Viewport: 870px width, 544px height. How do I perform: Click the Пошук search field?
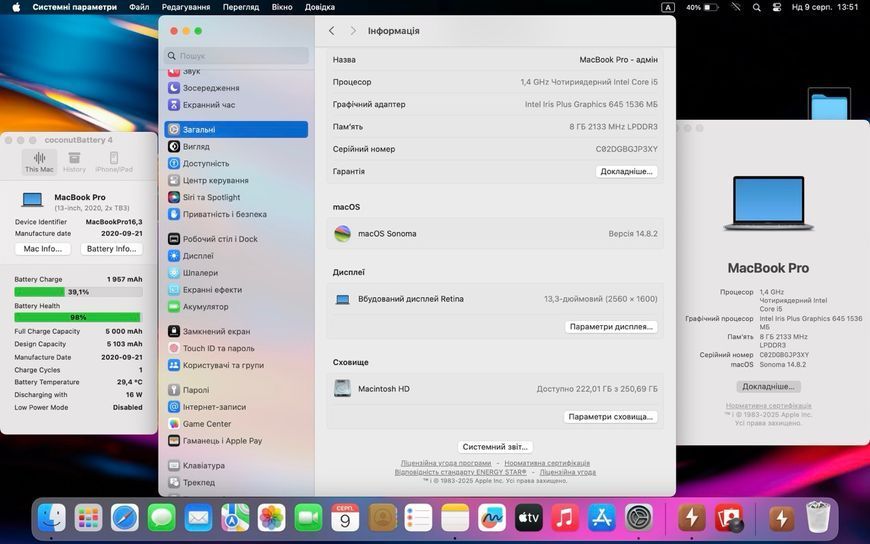[236, 56]
